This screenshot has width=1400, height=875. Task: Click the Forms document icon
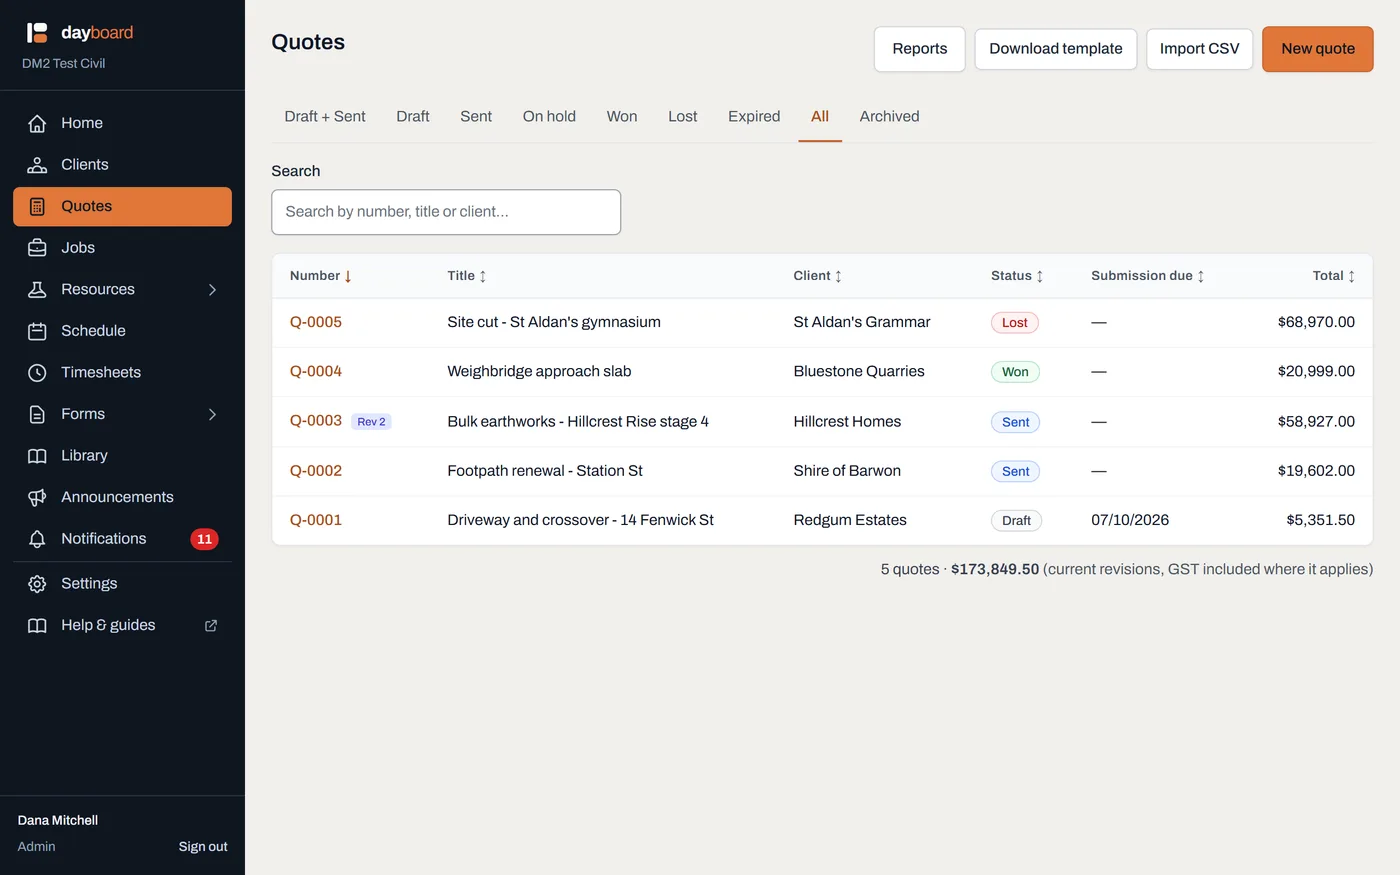click(x=37, y=414)
